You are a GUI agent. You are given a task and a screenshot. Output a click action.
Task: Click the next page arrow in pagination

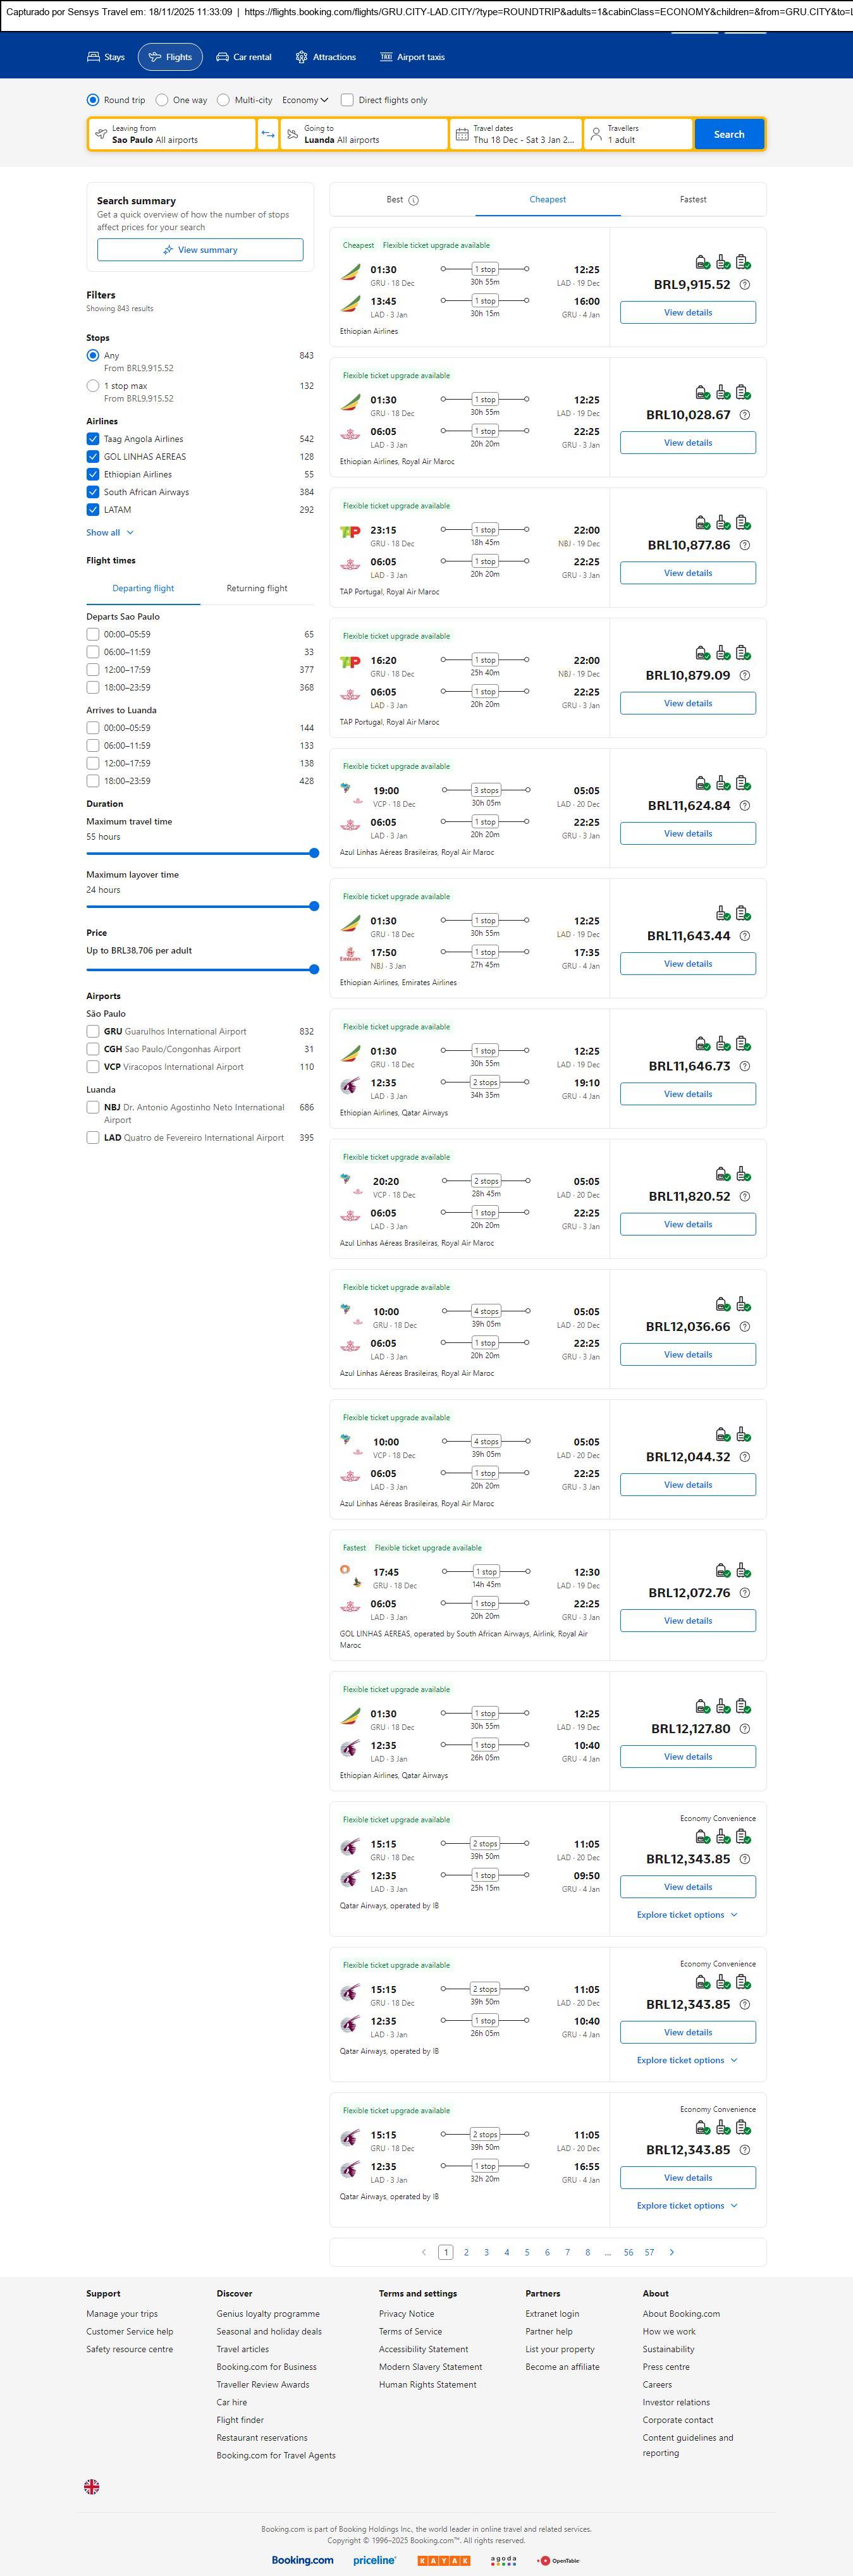(671, 2252)
